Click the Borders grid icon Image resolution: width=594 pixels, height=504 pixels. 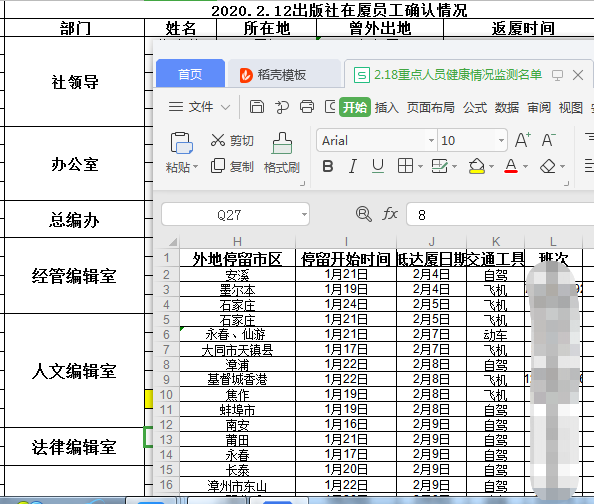pyautogui.click(x=405, y=166)
